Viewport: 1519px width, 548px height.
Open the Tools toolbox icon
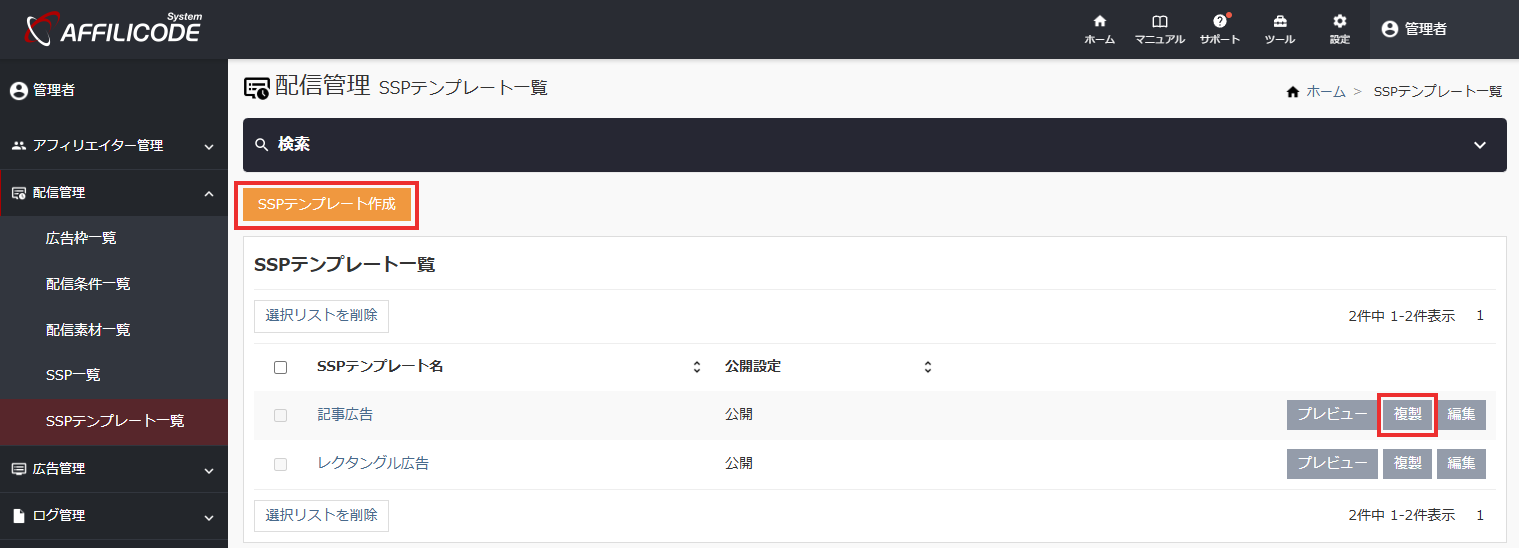point(1279,22)
